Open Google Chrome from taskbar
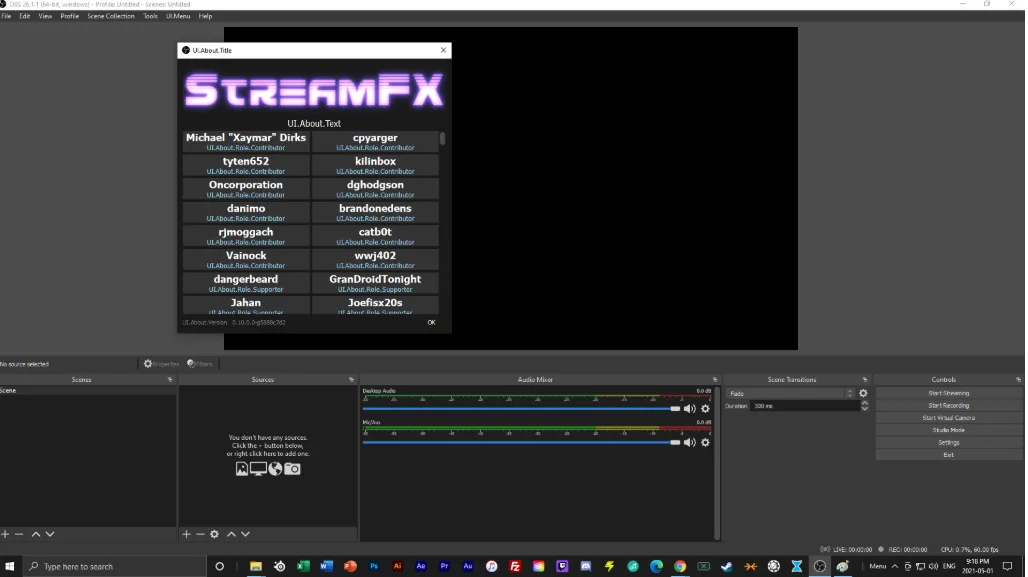The width and height of the screenshot is (1028, 577). tap(680, 567)
